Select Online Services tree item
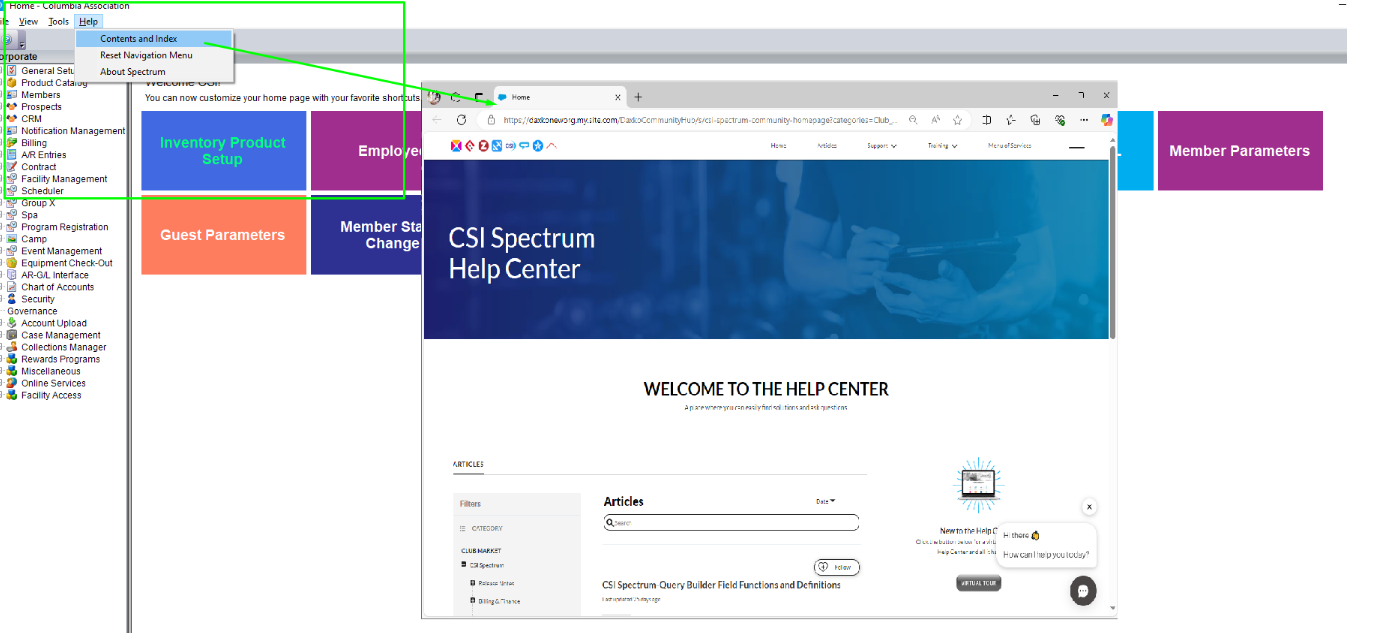The image size is (1396, 633). (53, 383)
